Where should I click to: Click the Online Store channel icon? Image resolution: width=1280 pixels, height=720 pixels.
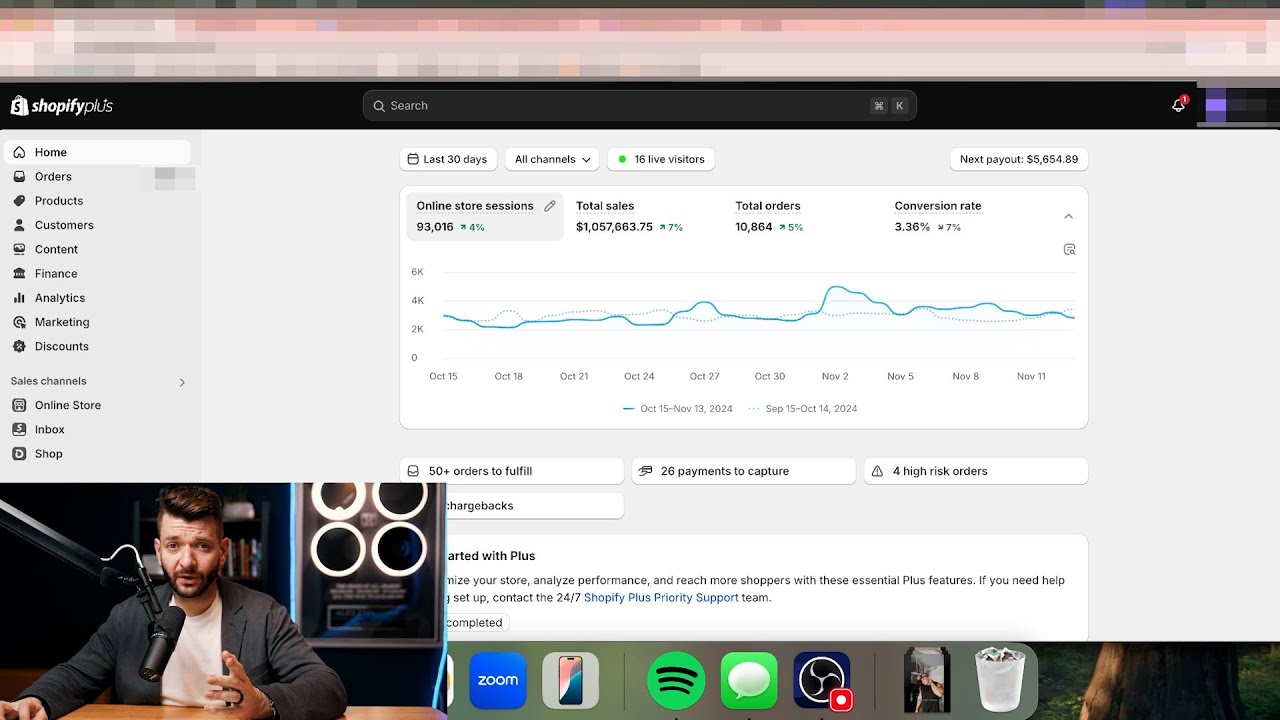(x=19, y=405)
